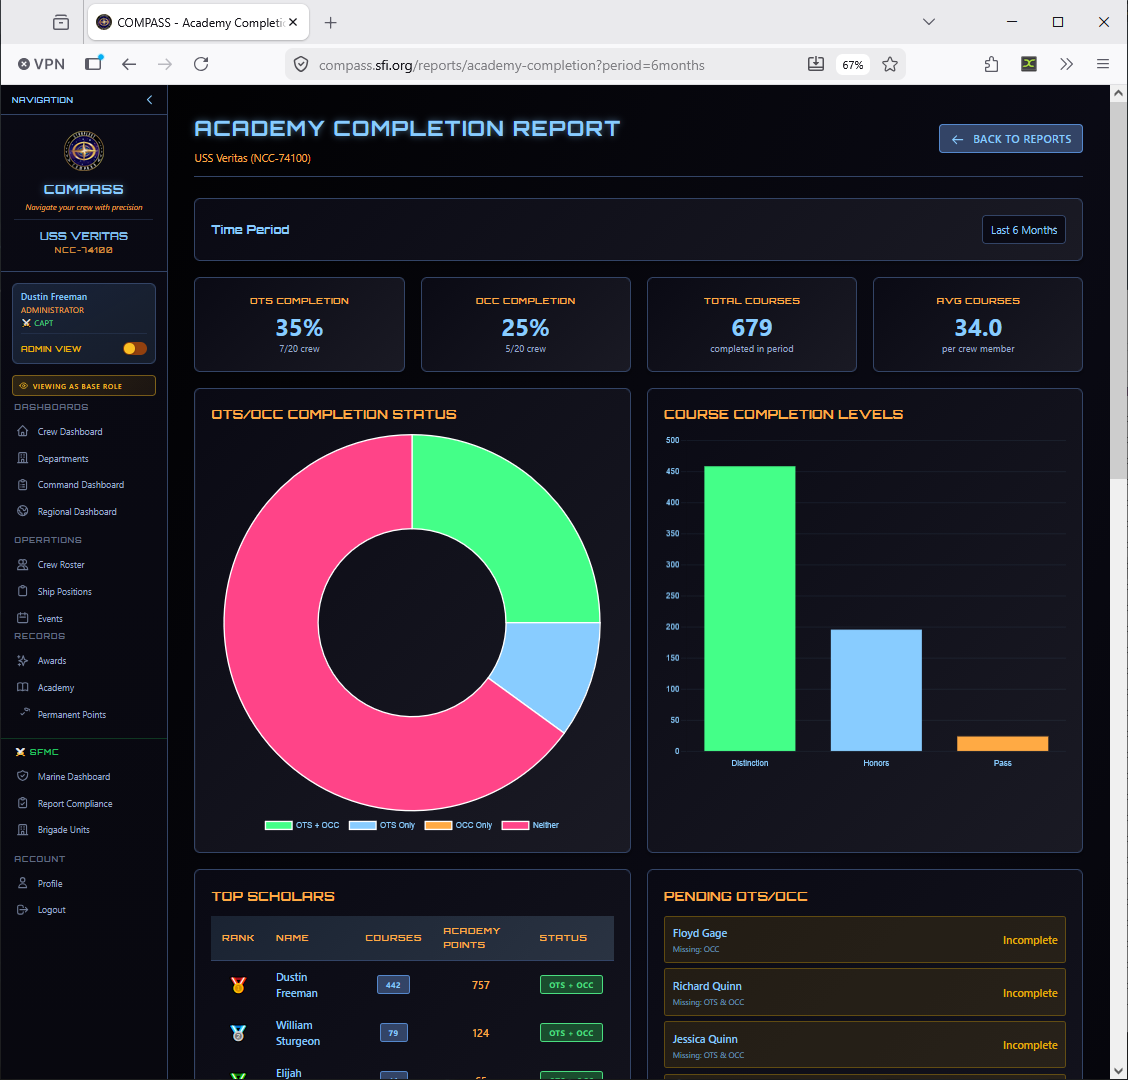Click the pink Neither donut segment

[288, 648]
